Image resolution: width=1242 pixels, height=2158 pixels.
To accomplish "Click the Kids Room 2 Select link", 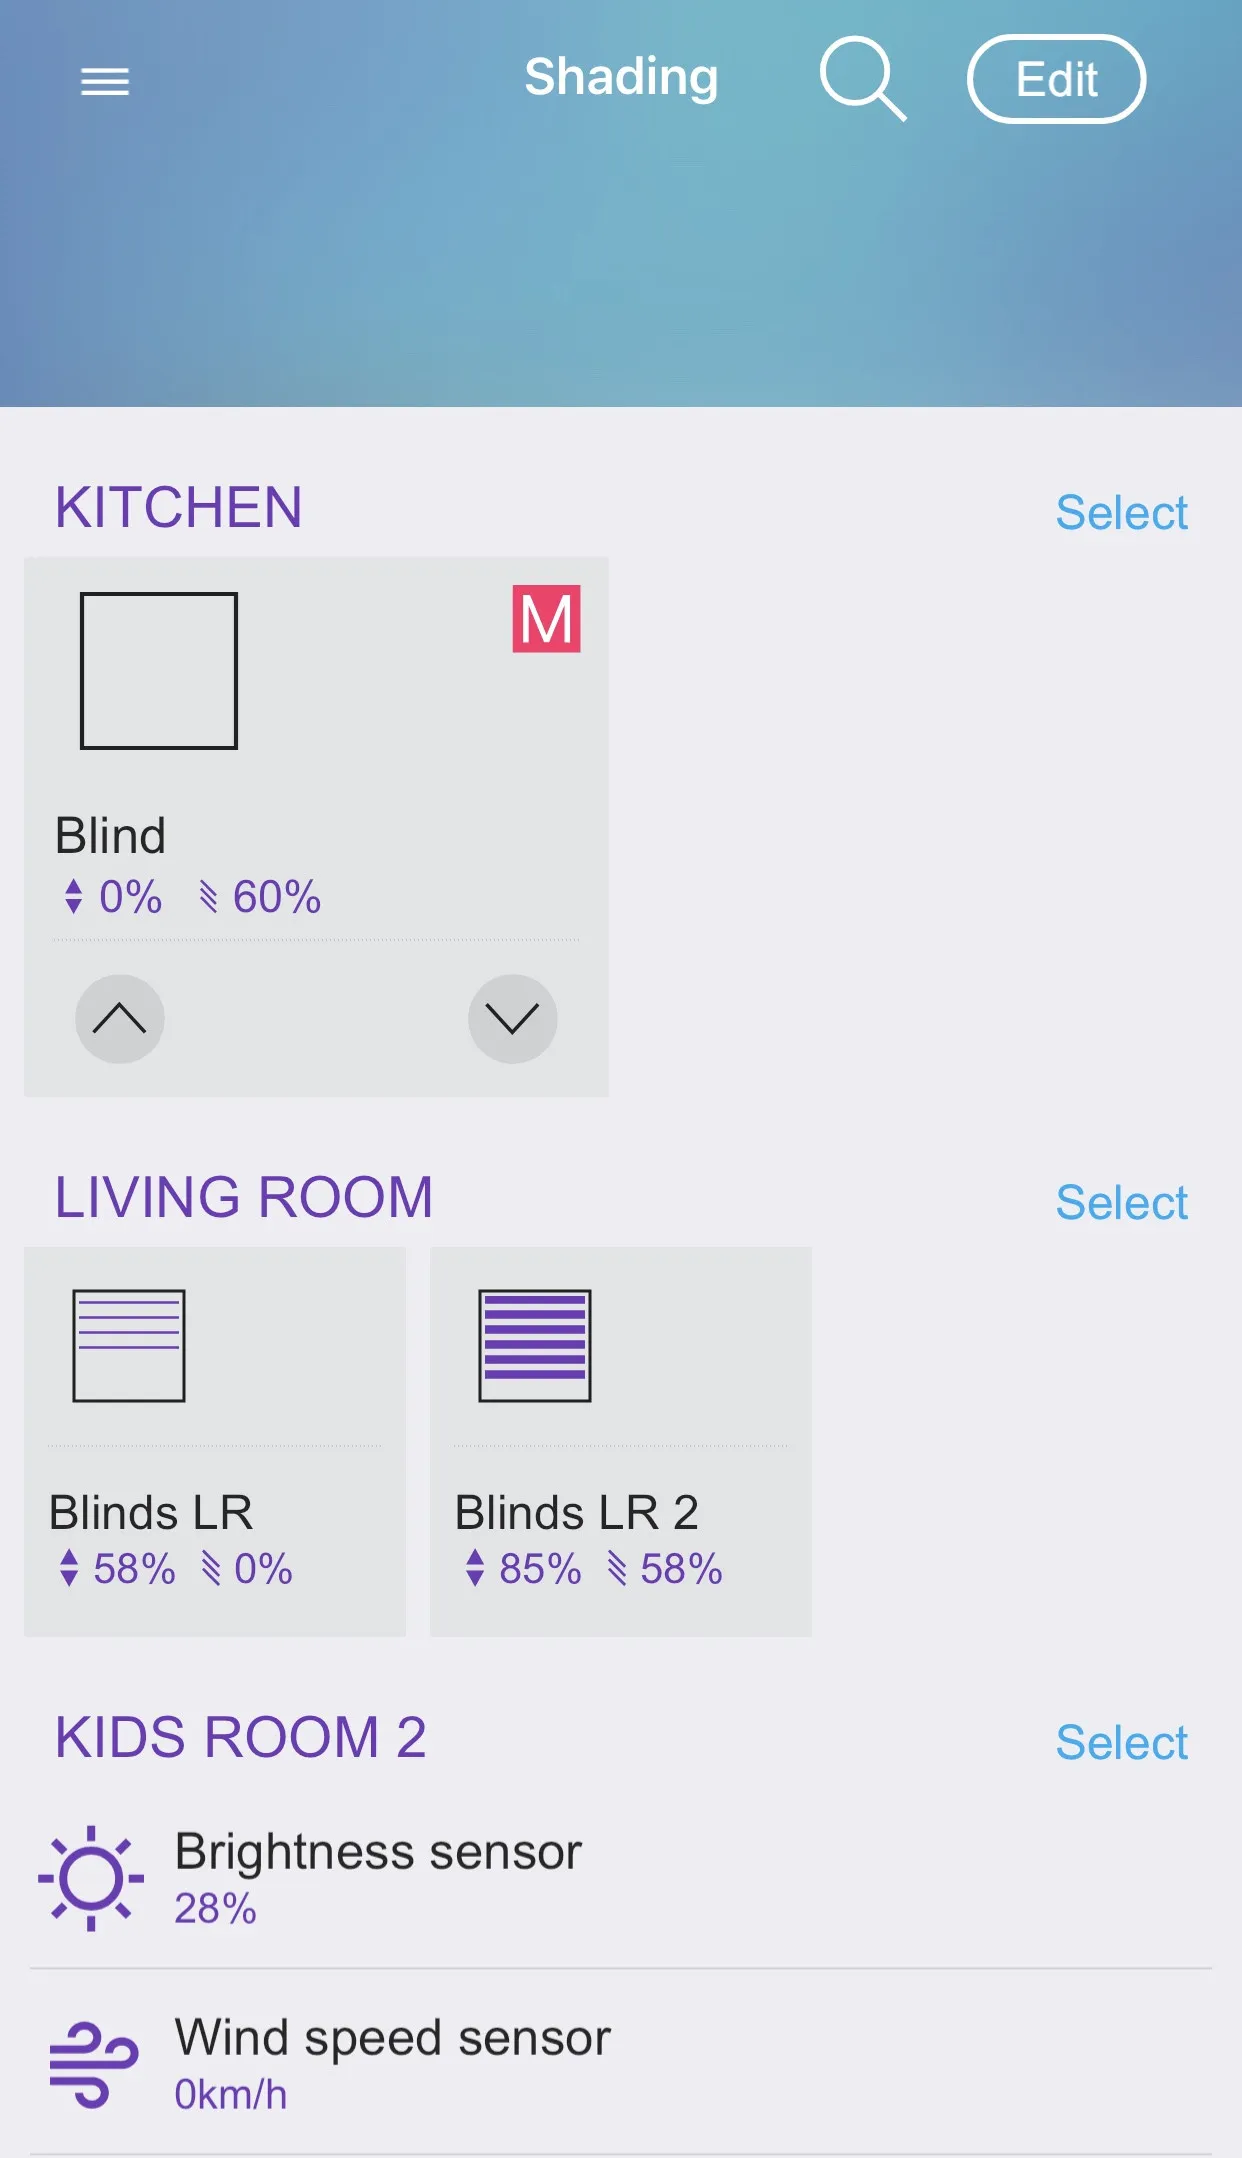I will click(x=1121, y=1743).
